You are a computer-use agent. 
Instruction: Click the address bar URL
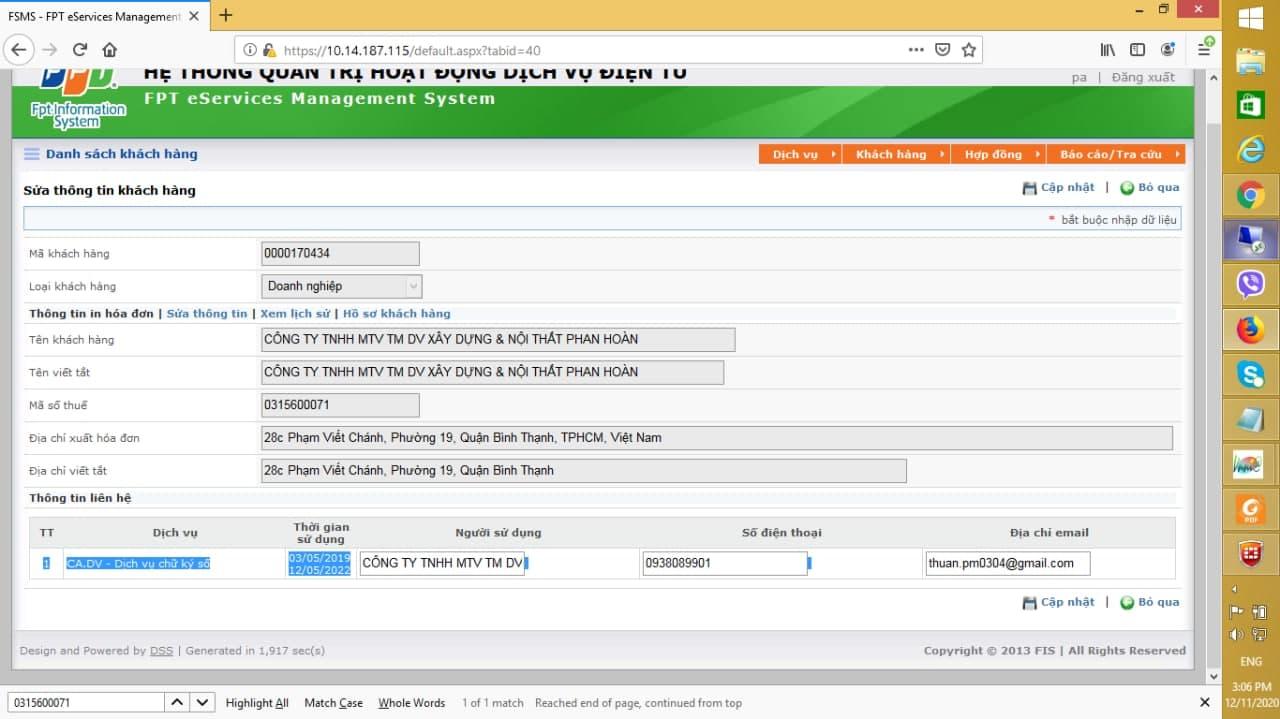coord(412,50)
